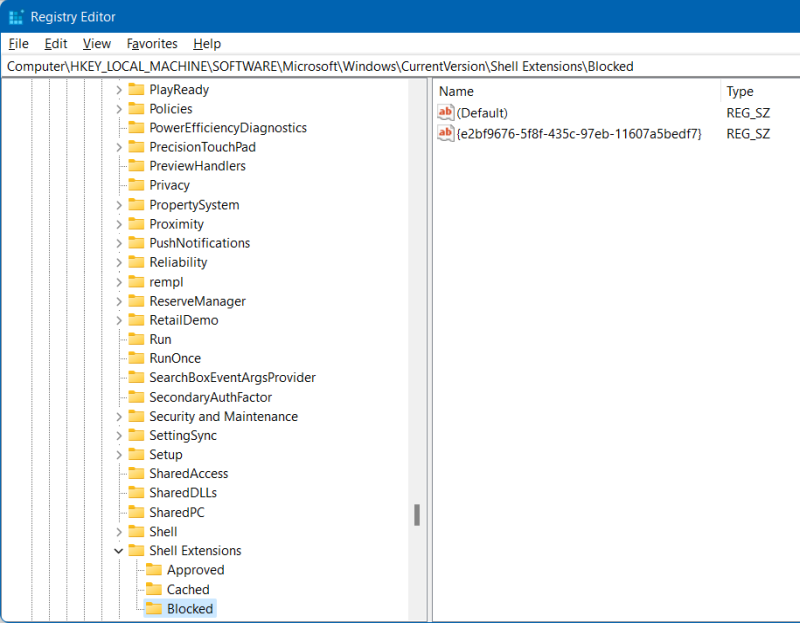This screenshot has height=623, width=800.
Task: Expand the PrecisionTouchPad key
Action: pos(118,147)
